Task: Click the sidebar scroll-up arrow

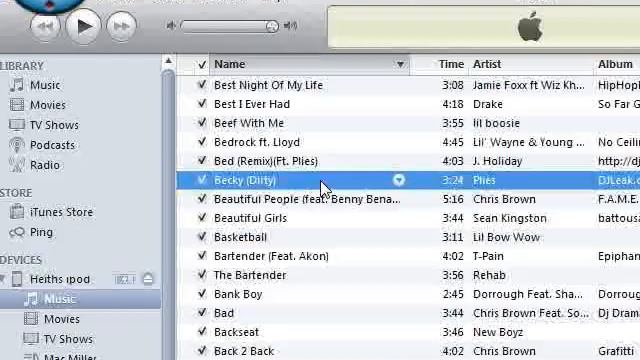Action: tap(168, 61)
